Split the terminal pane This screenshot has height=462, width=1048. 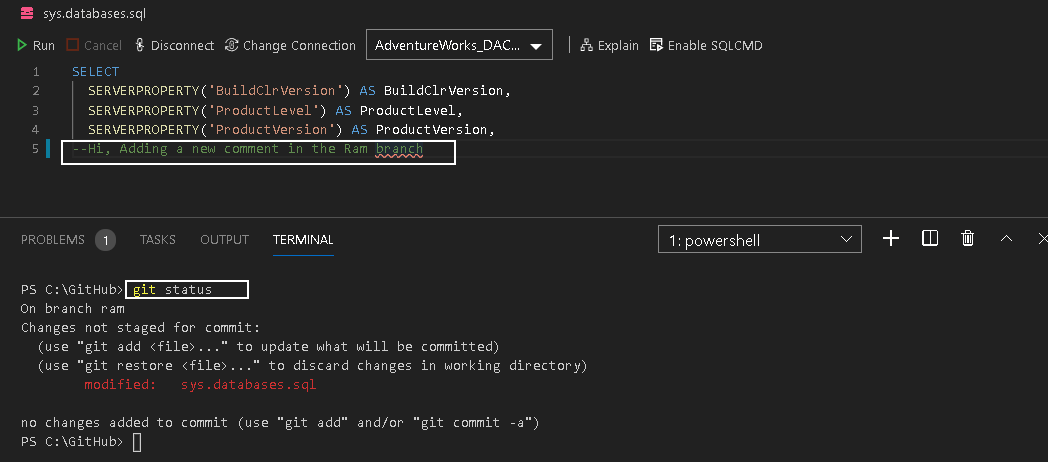pos(929,238)
